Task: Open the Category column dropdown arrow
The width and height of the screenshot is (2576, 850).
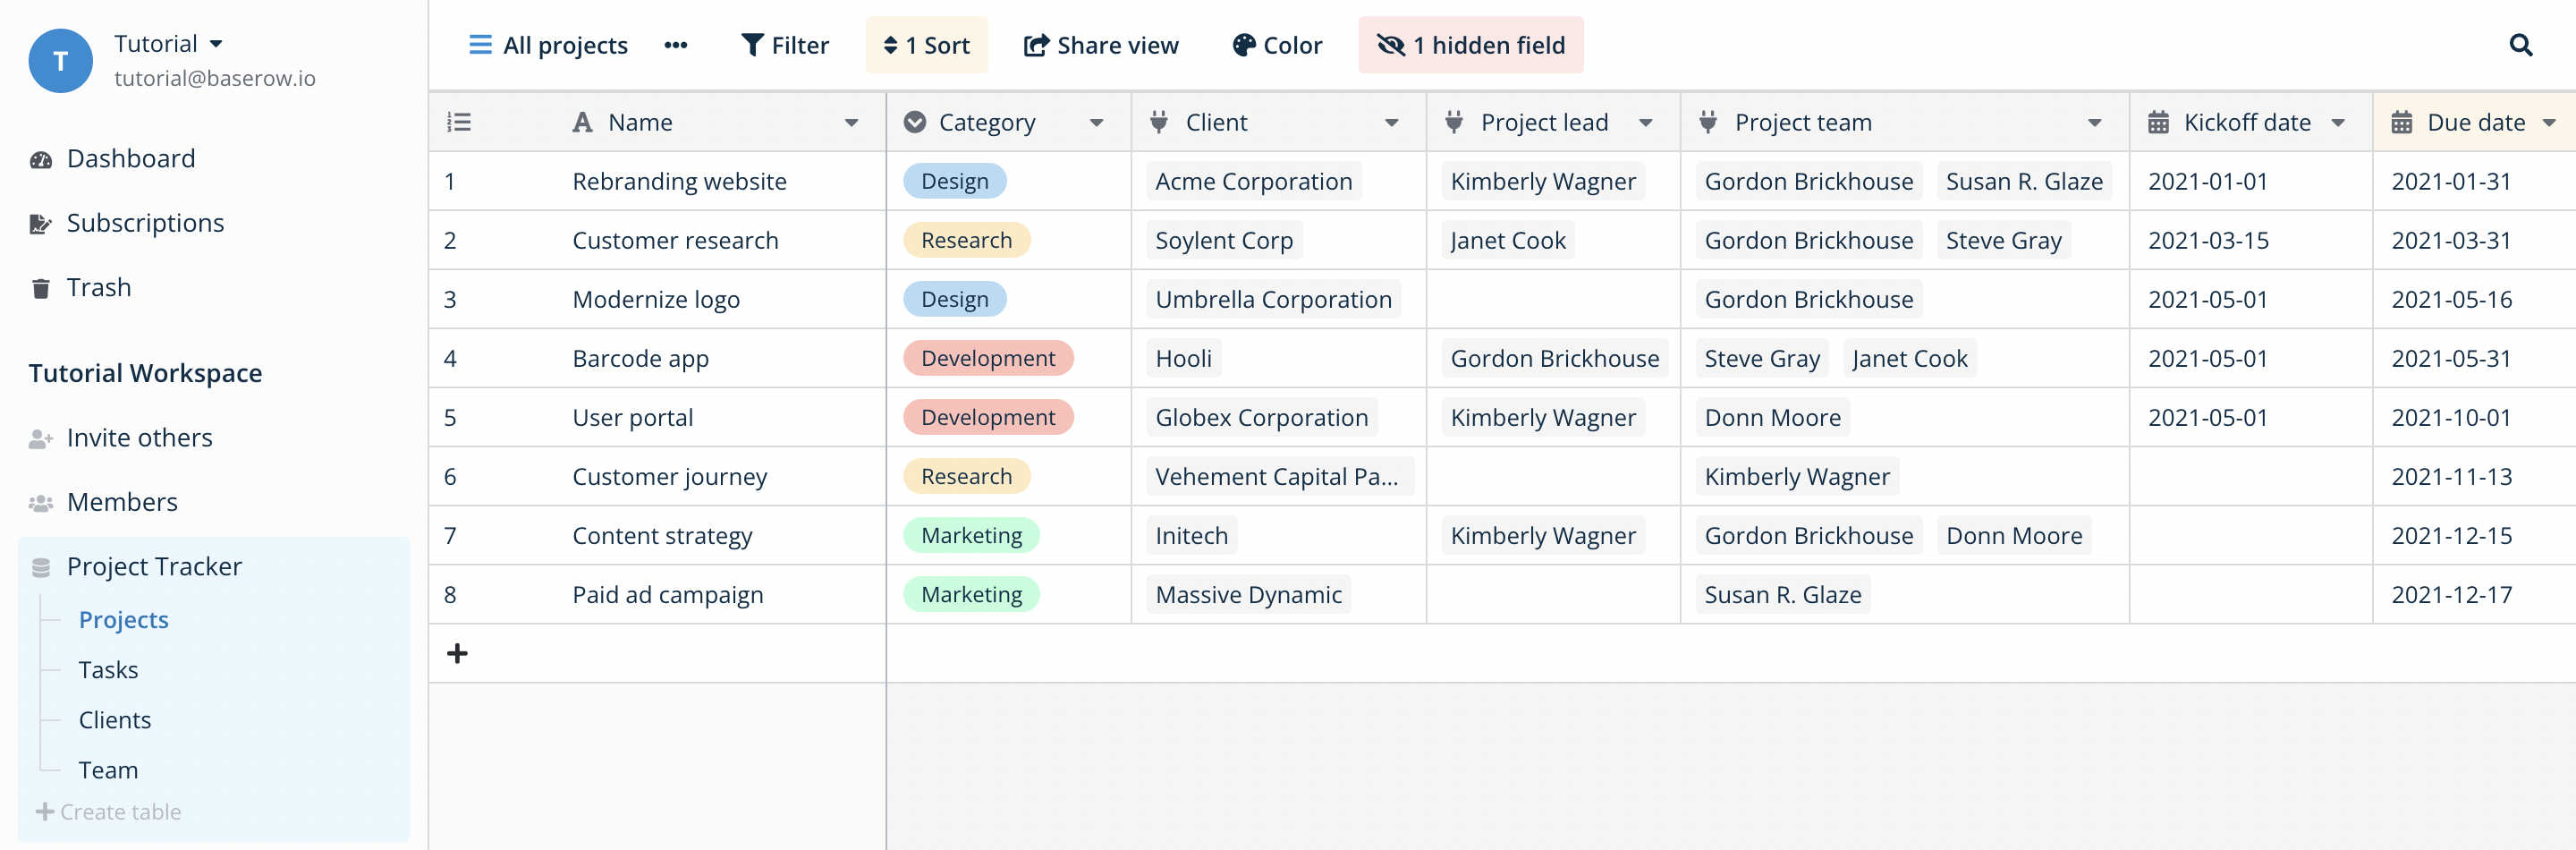Action: point(1096,123)
